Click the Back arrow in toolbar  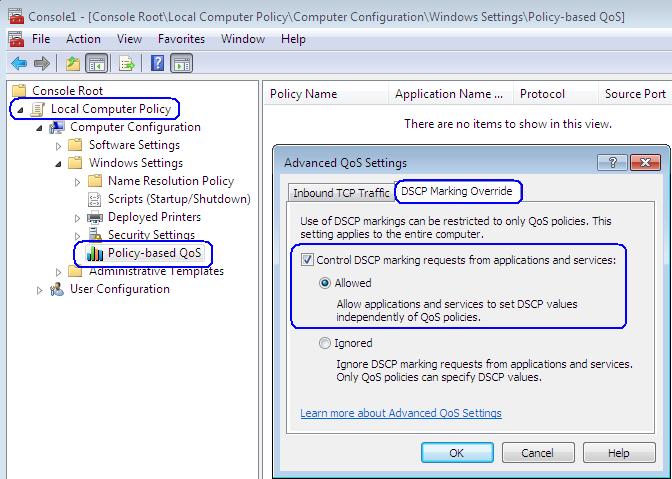18,63
